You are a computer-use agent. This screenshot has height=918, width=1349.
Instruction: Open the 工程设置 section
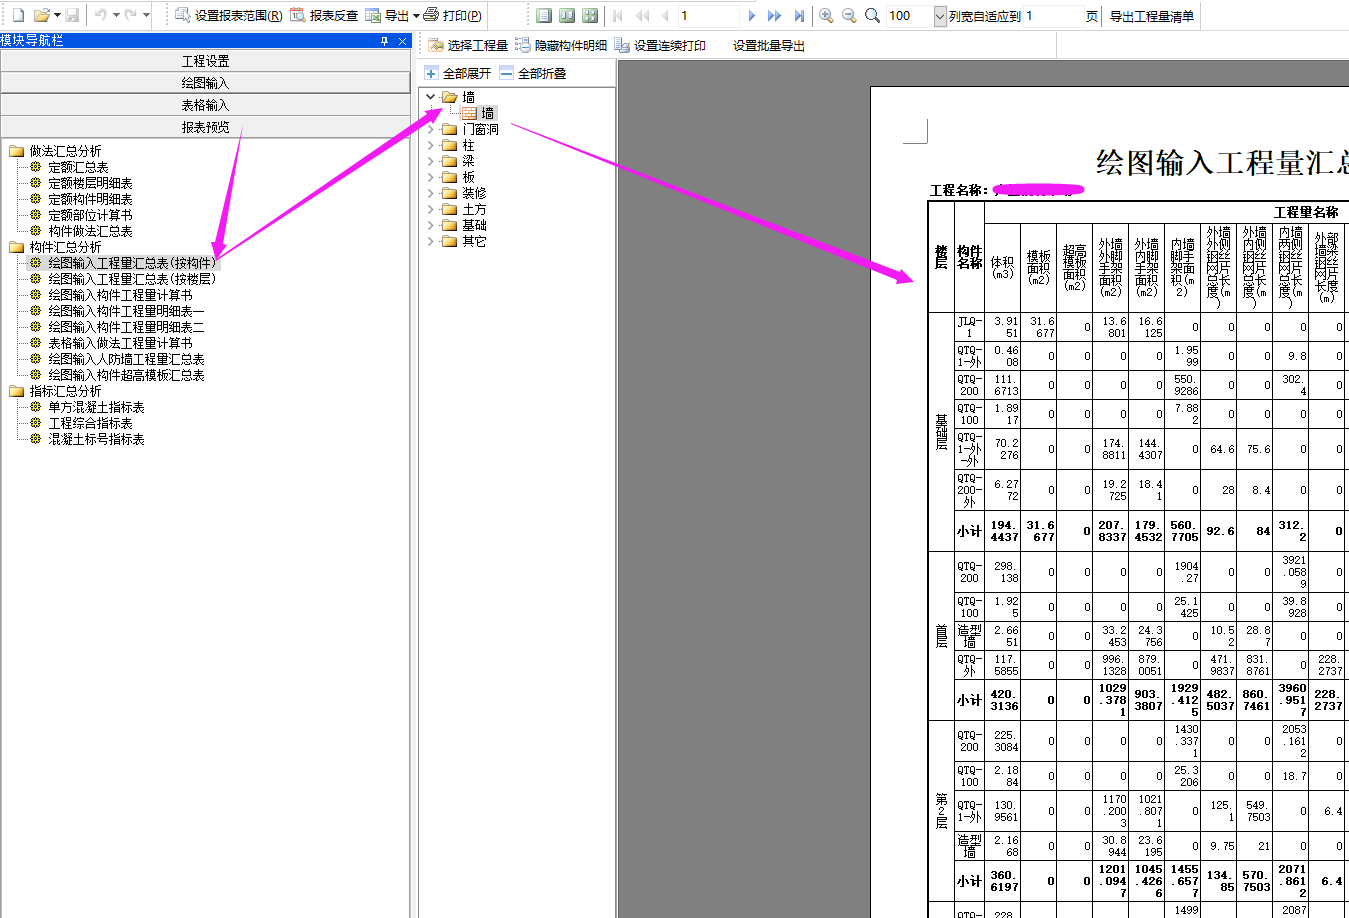point(205,61)
